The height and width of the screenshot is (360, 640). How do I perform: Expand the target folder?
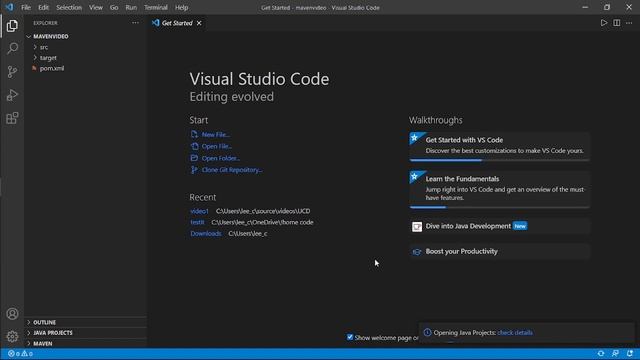click(35, 58)
